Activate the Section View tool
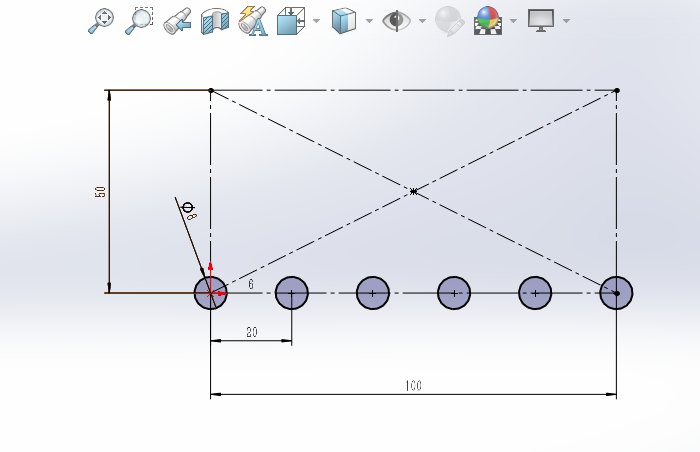700x452 pixels. coord(215,21)
